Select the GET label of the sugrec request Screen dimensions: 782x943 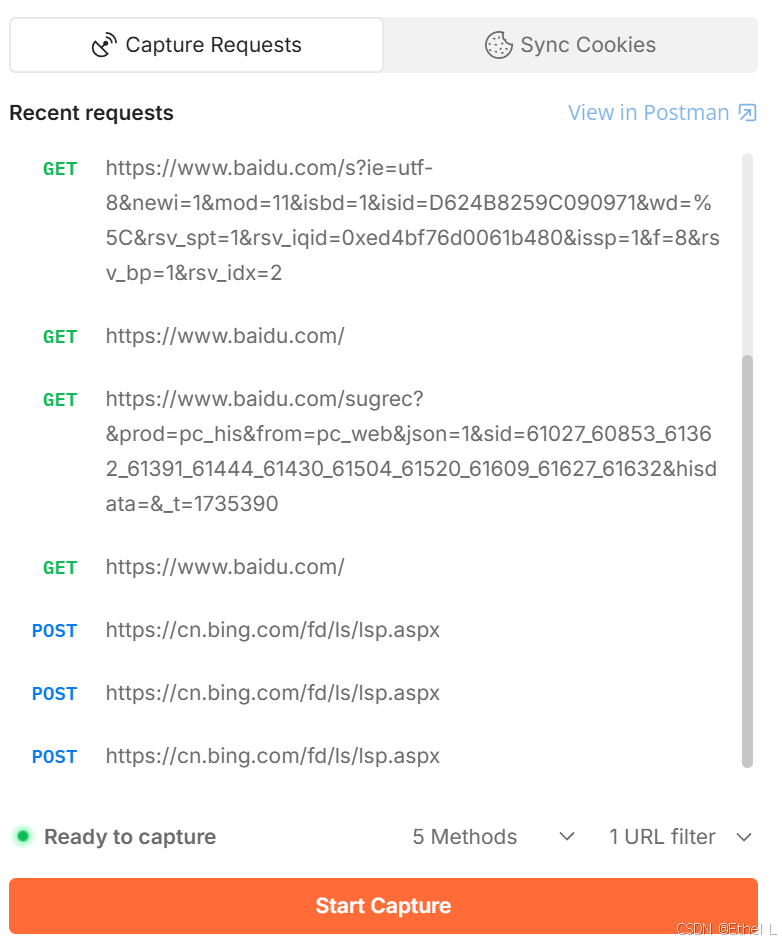tap(60, 399)
